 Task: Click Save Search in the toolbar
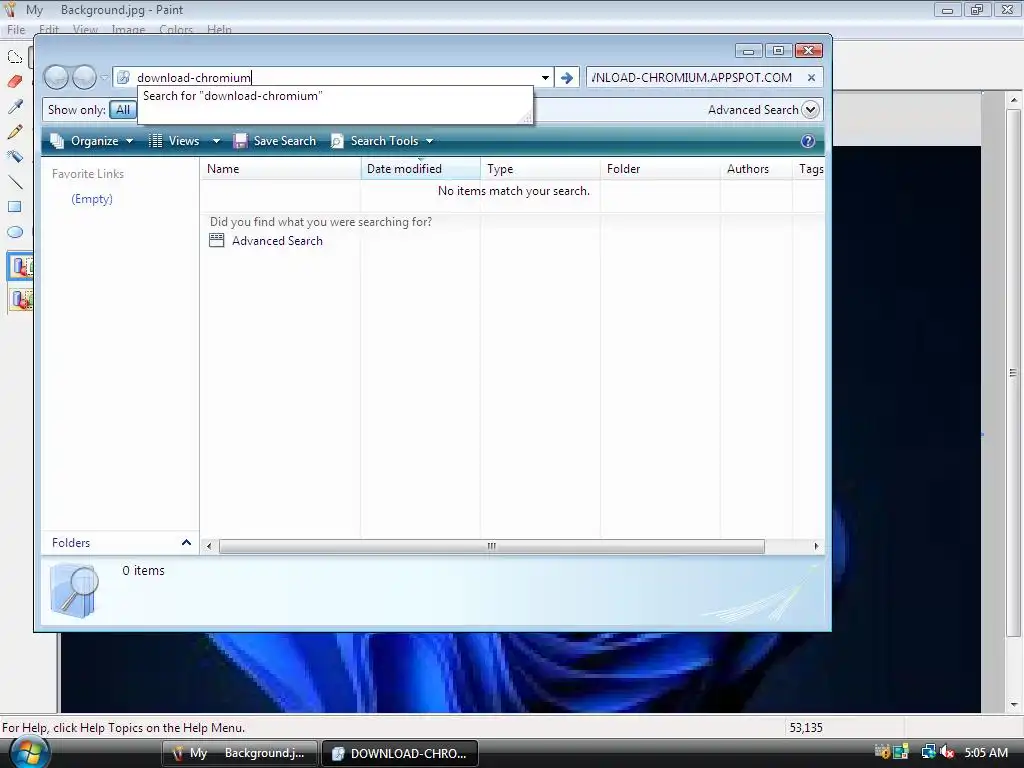(275, 141)
